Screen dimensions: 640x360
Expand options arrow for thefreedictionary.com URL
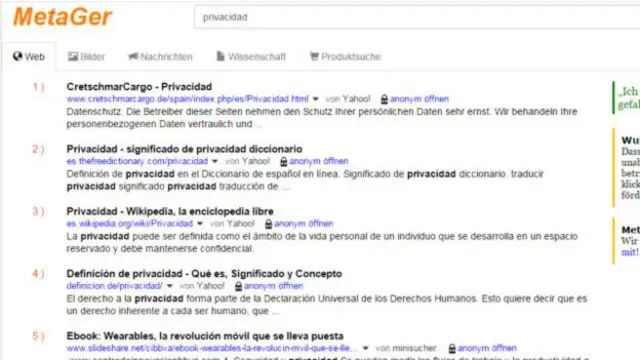pos(215,161)
